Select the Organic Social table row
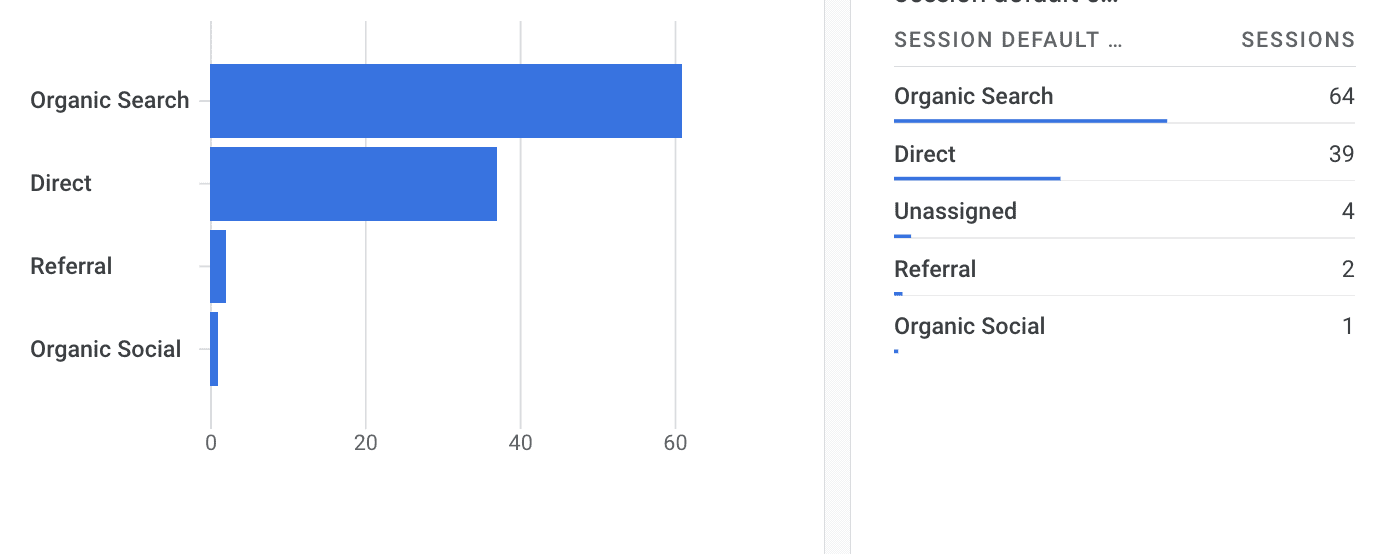Image resolution: width=1388 pixels, height=554 pixels. [x=1125, y=326]
